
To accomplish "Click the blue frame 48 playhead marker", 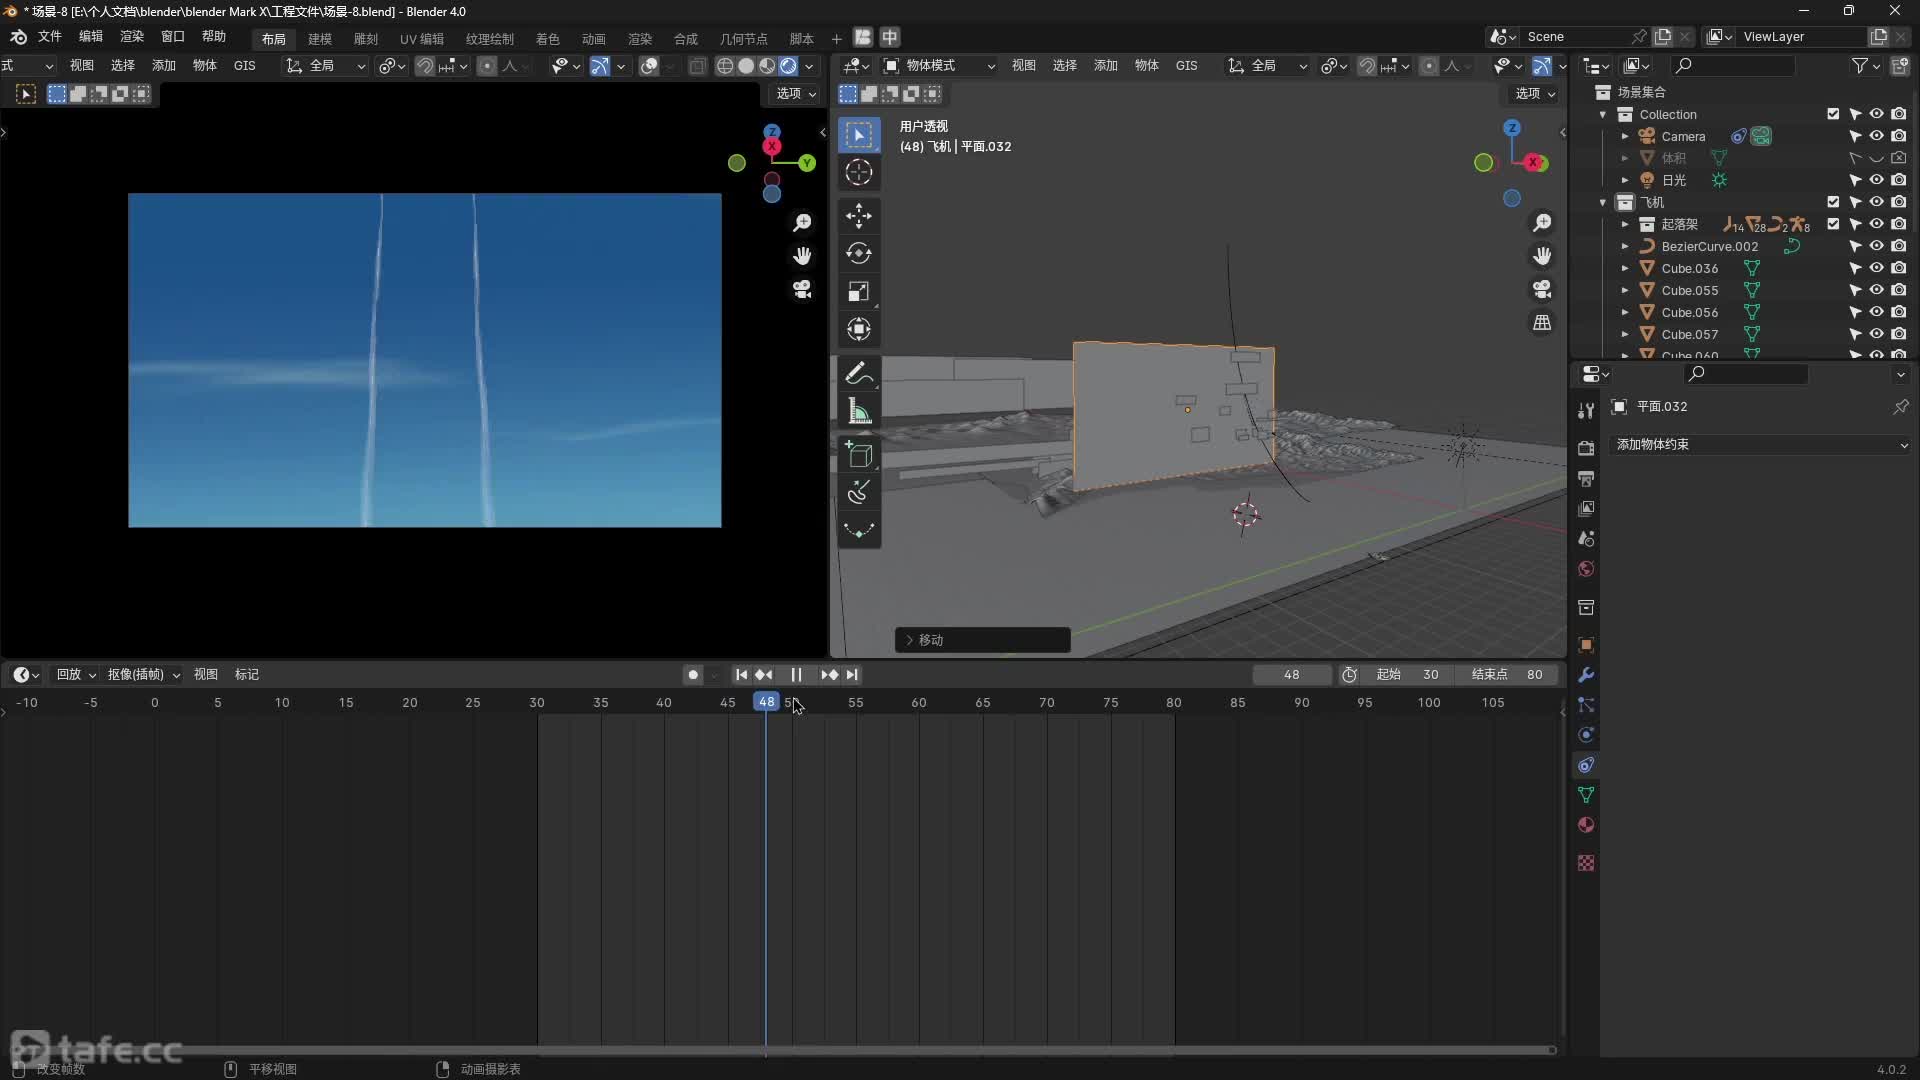I will pos(766,702).
